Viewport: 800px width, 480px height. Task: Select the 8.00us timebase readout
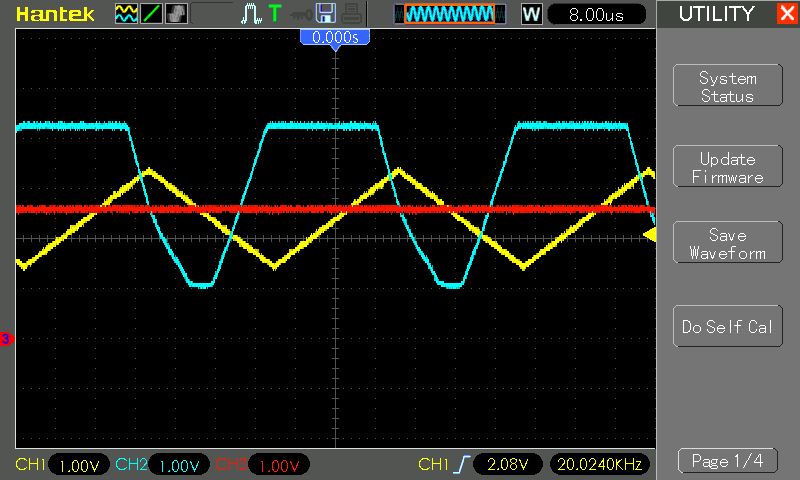point(596,15)
